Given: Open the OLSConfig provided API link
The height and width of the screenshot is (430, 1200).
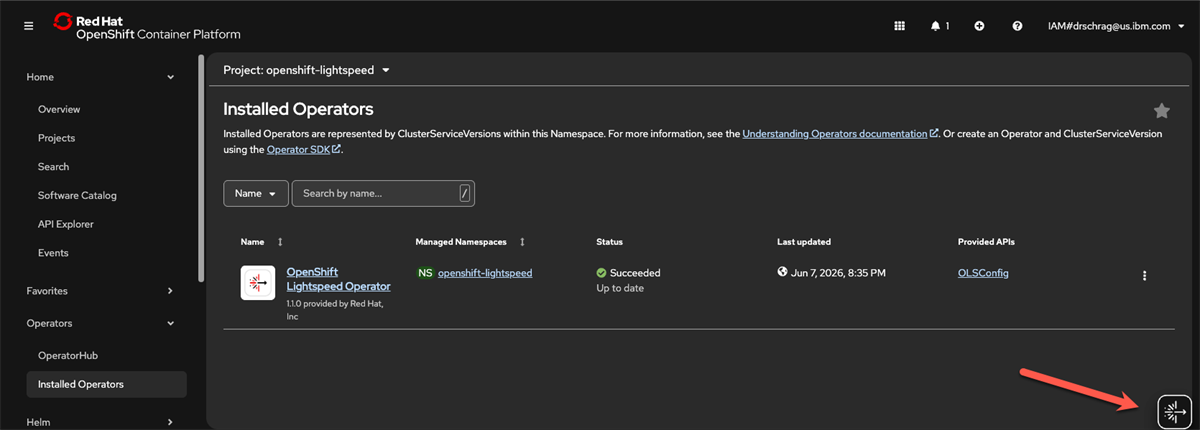Looking at the screenshot, I should pyautogui.click(x=983, y=273).
